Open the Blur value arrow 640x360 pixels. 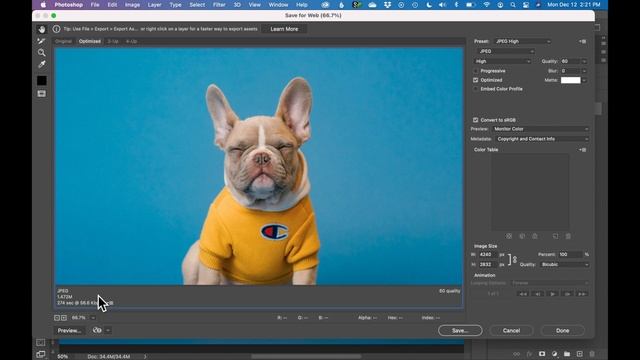click(584, 71)
